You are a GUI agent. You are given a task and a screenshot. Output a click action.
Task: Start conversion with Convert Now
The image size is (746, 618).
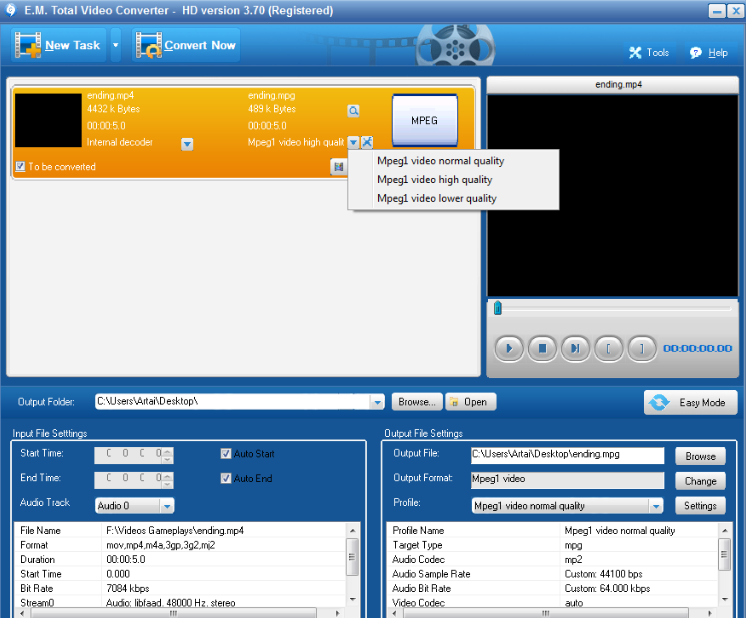tap(186, 45)
